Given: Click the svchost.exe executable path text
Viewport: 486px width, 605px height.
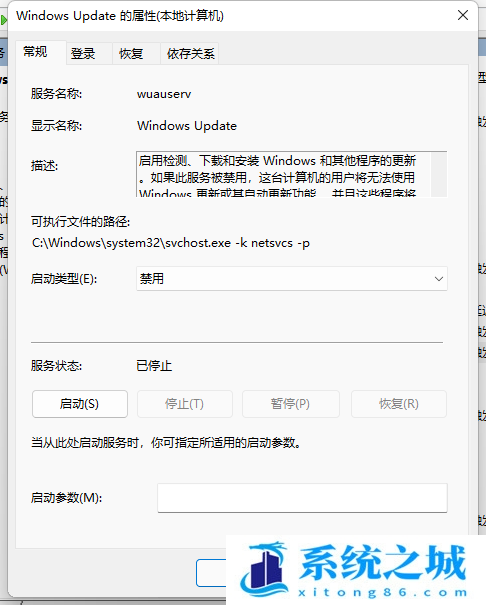Looking at the screenshot, I should coord(170,243).
